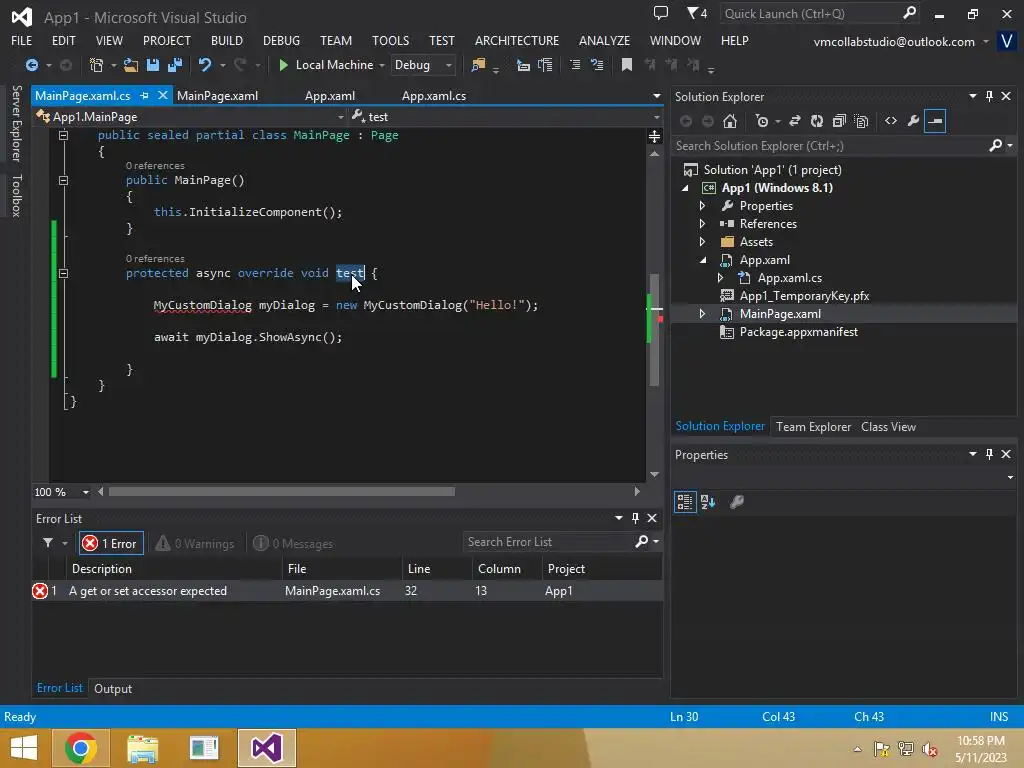Viewport: 1024px width, 768px height.
Task: Click the Find in Files toolbar icon
Action: pyautogui.click(x=478, y=65)
